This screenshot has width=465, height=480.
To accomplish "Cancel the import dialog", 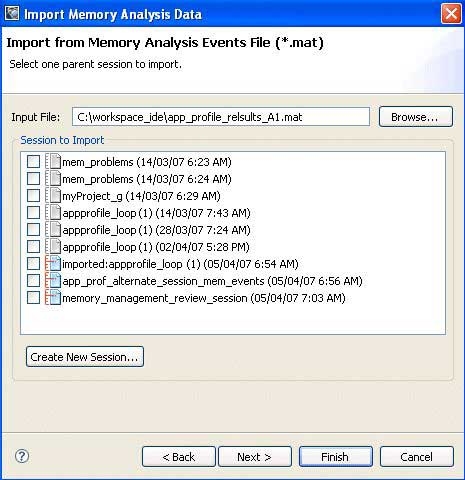I will [417, 457].
